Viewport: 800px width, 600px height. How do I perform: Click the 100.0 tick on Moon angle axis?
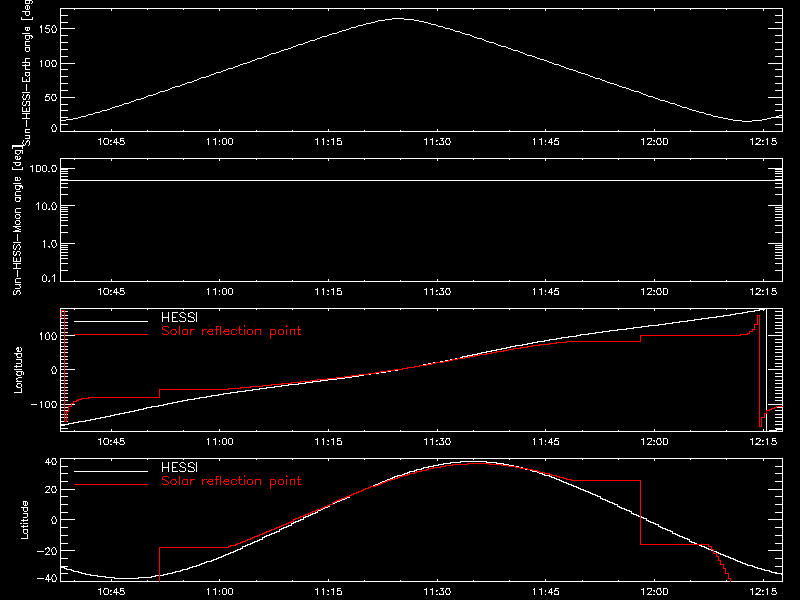pyautogui.click(x=43, y=168)
